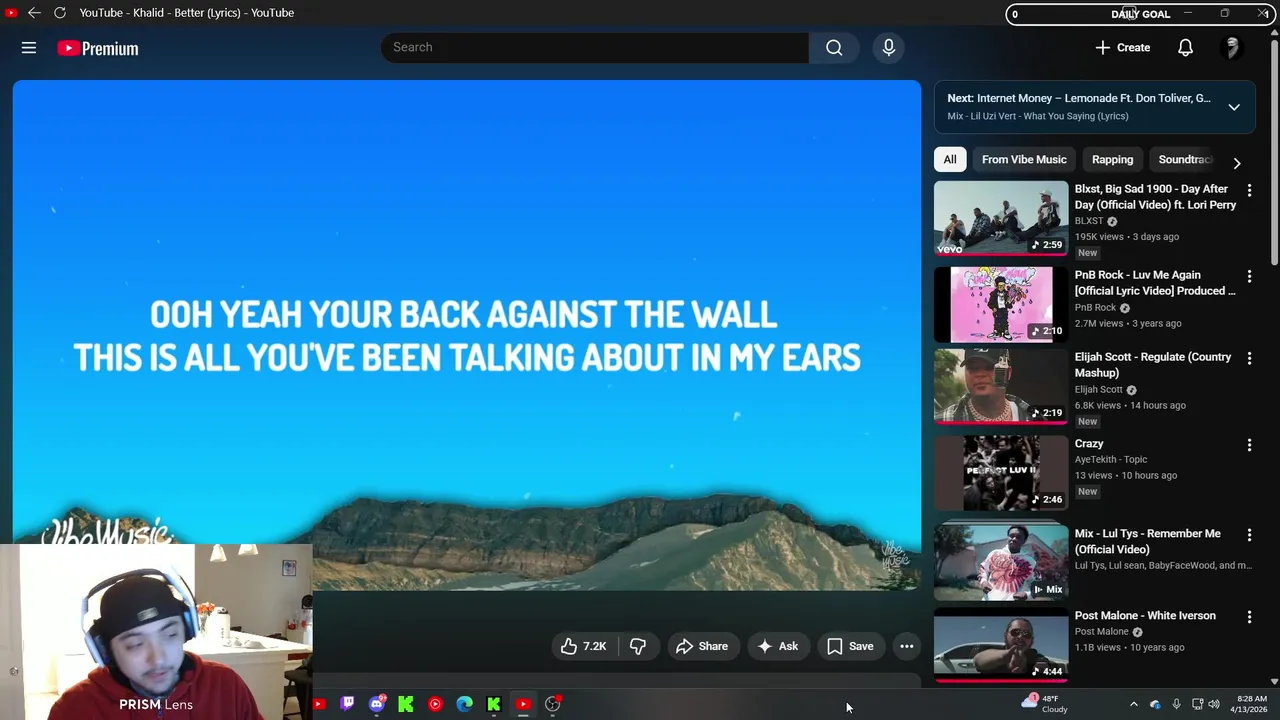Start voice search with microphone icon
Image resolution: width=1280 pixels, height=720 pixels.
coord(889,47)
